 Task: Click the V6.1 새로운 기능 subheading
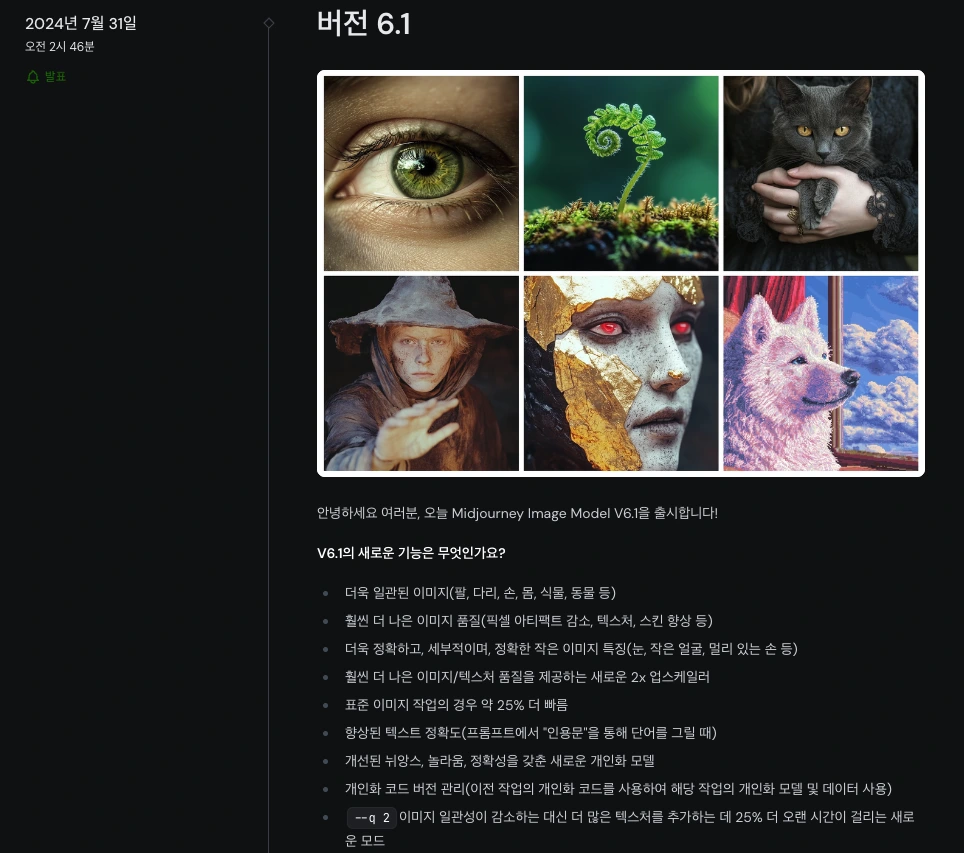411,553
